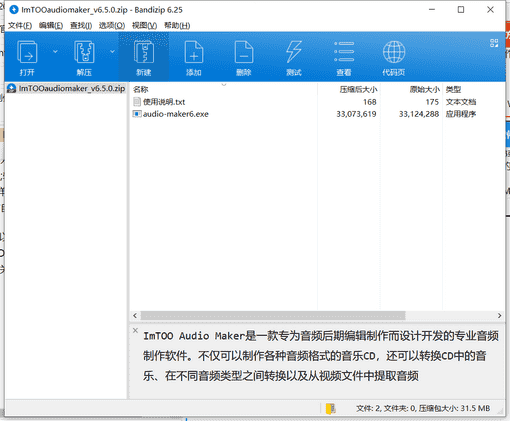Image resolution: width=510 pixels, height=421 pixels.
Task: Click the yellow archive icon in status bar
Action: tap(331, 408)
